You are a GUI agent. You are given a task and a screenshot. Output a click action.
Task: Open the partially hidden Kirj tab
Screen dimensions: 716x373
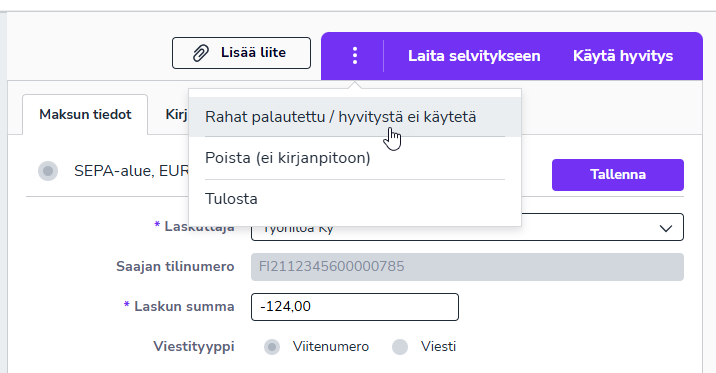click(x=176, y=114)
